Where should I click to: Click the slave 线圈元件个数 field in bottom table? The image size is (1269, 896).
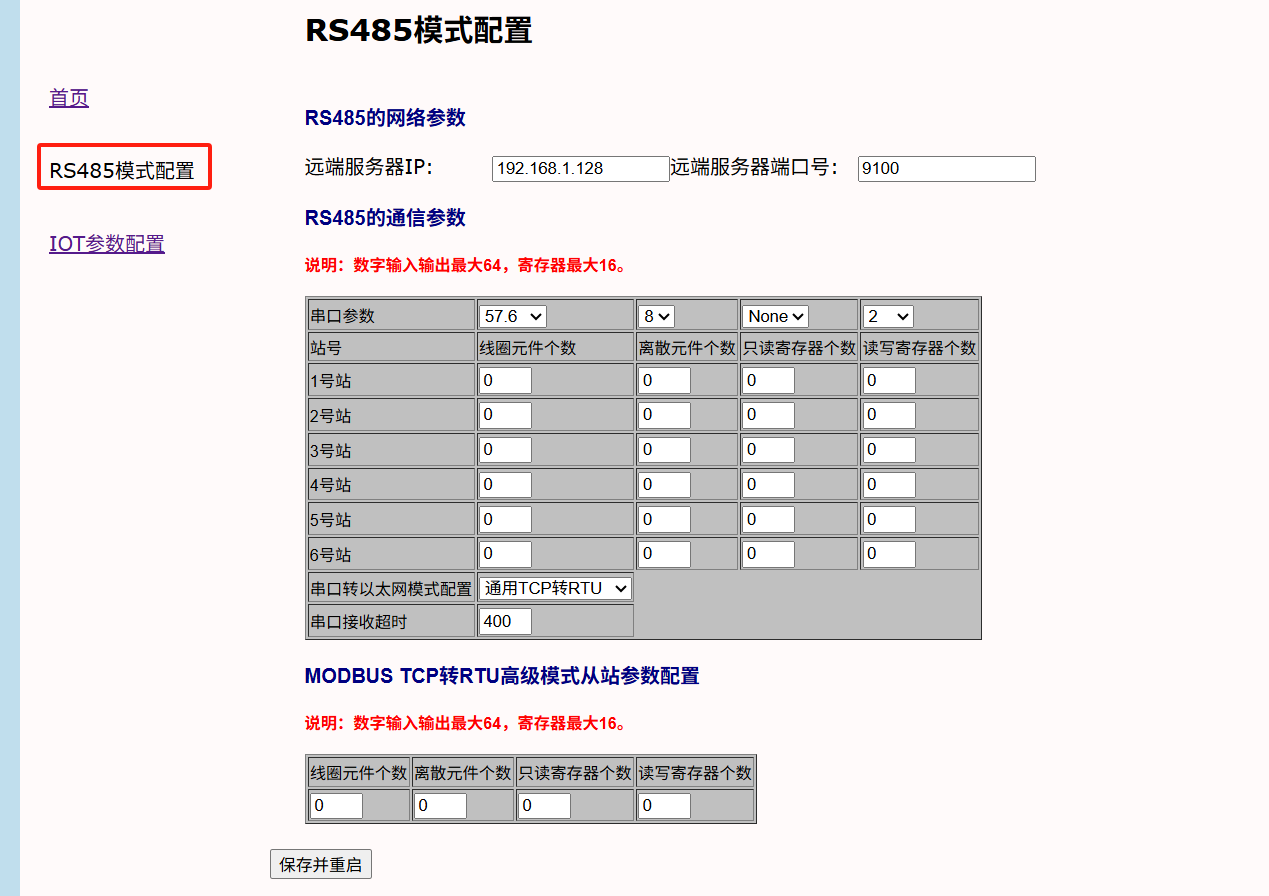coord(337,806)
